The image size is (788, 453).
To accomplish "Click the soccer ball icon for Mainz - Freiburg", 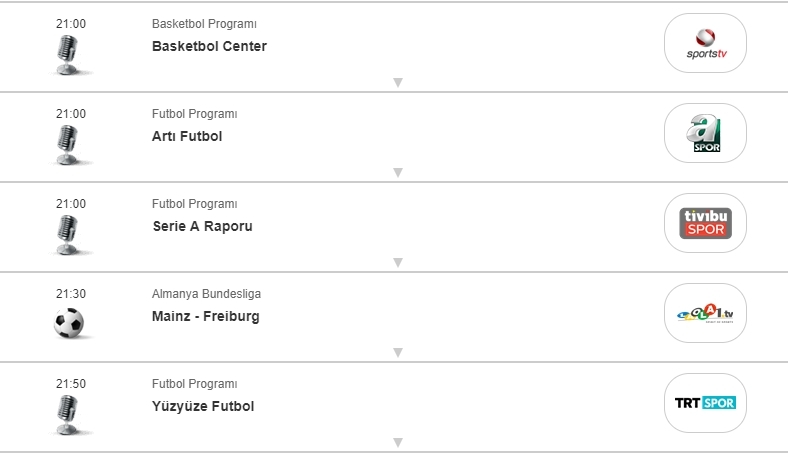I will coord(69,323).
